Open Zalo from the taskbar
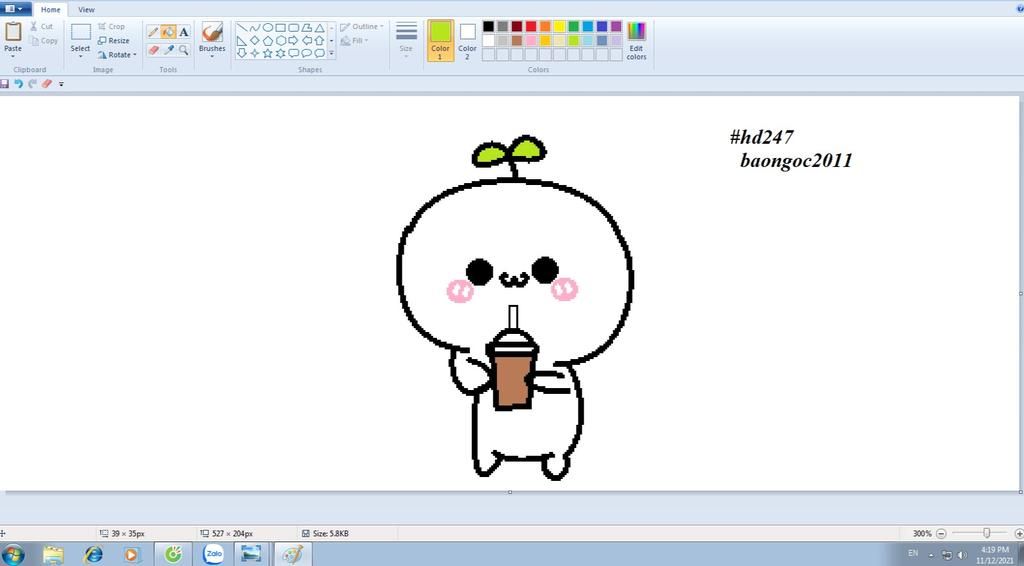The image size is (1024, 566). [213, 553]
